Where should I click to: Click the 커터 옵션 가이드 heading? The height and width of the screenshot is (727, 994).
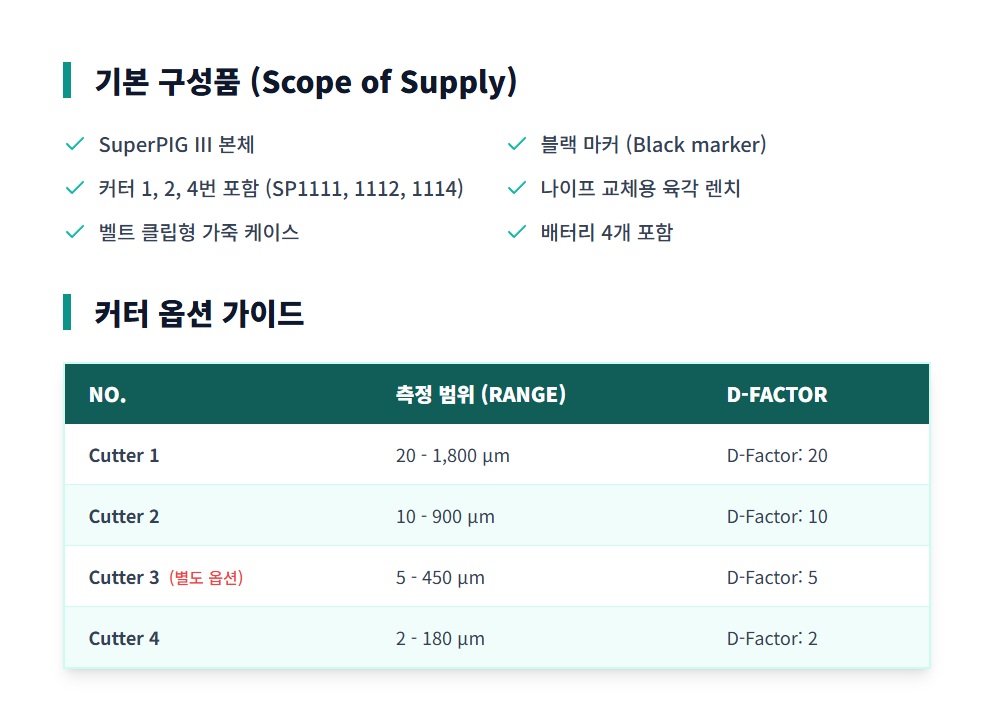[199, 314]
